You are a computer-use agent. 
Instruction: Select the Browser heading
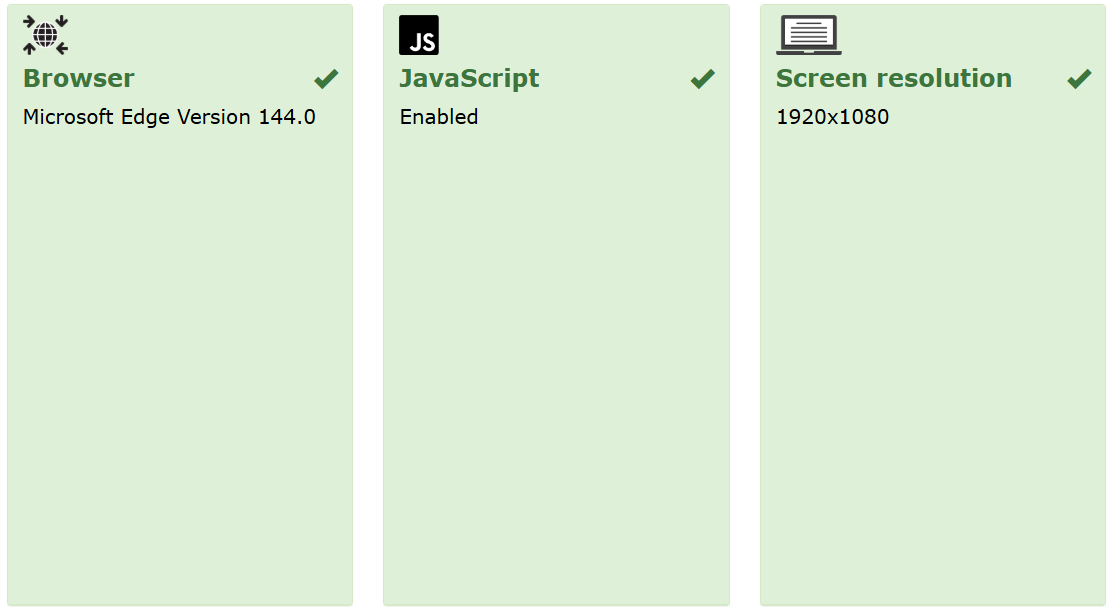(x=78, y=78)
